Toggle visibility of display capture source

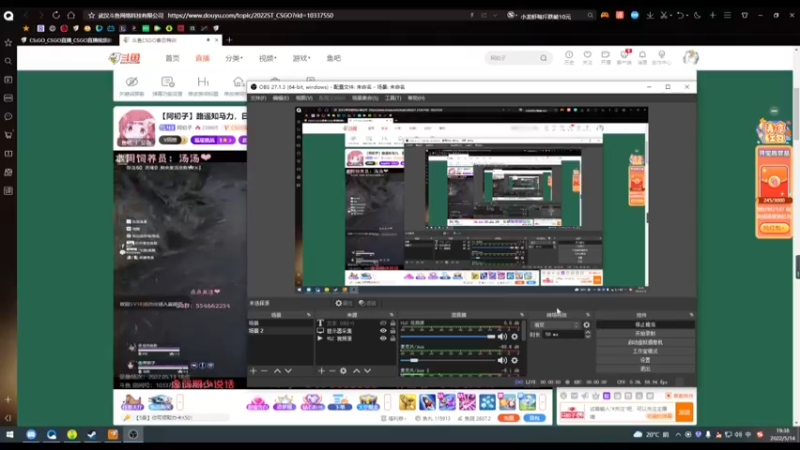click(x=383, y=331)
